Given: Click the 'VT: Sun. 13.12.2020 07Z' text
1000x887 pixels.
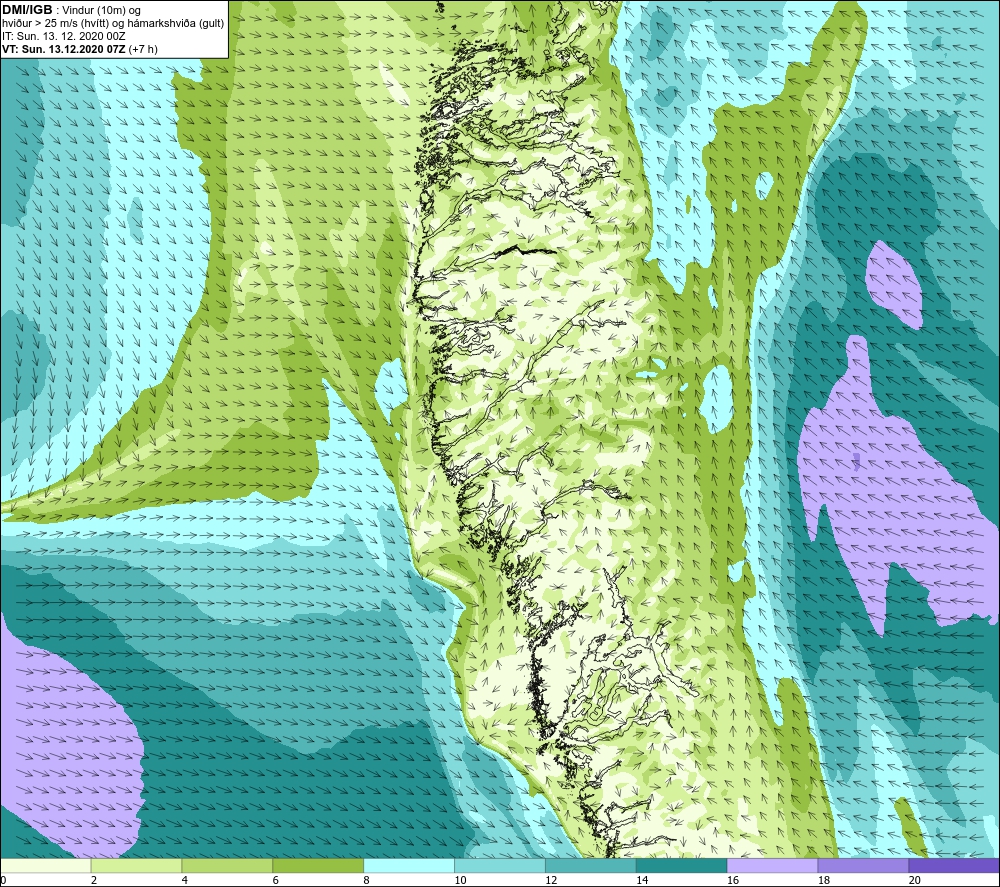Looking at the screenshot, I should click(64, 49).
